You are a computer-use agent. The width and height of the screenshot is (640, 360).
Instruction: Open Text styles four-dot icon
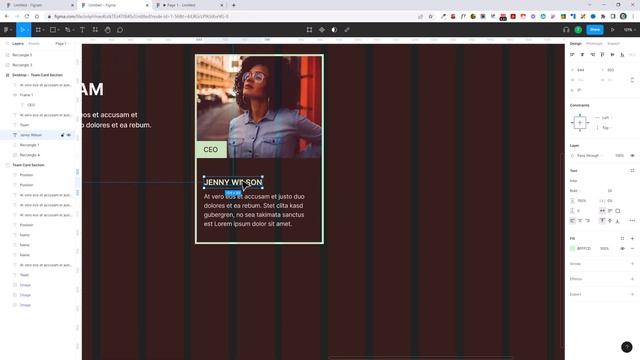[x=632, y=171]
